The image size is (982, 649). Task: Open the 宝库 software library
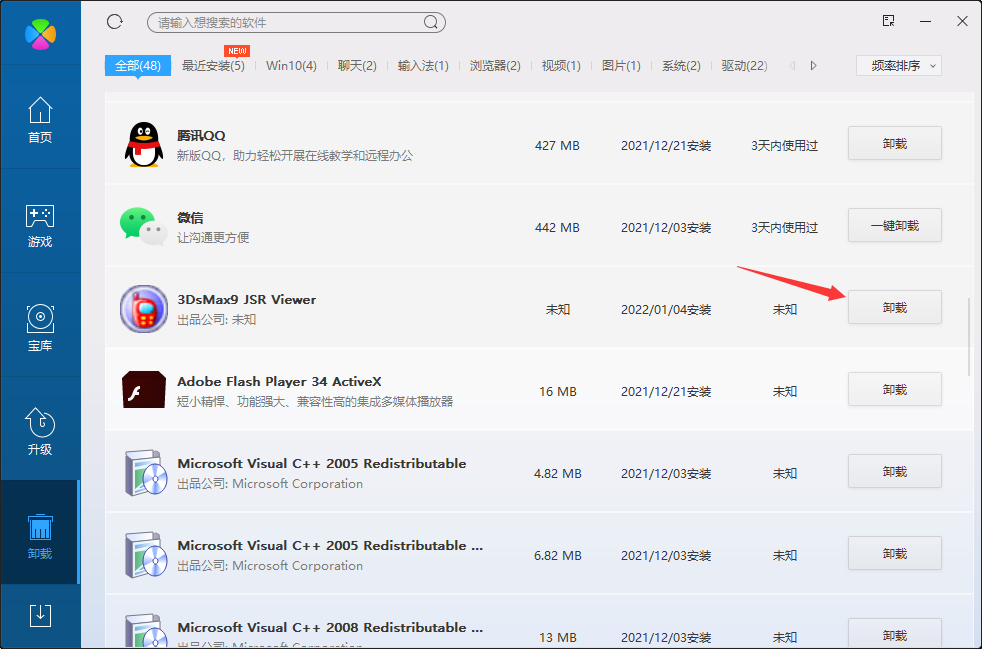pyautogui.click(x=40, y=328)
